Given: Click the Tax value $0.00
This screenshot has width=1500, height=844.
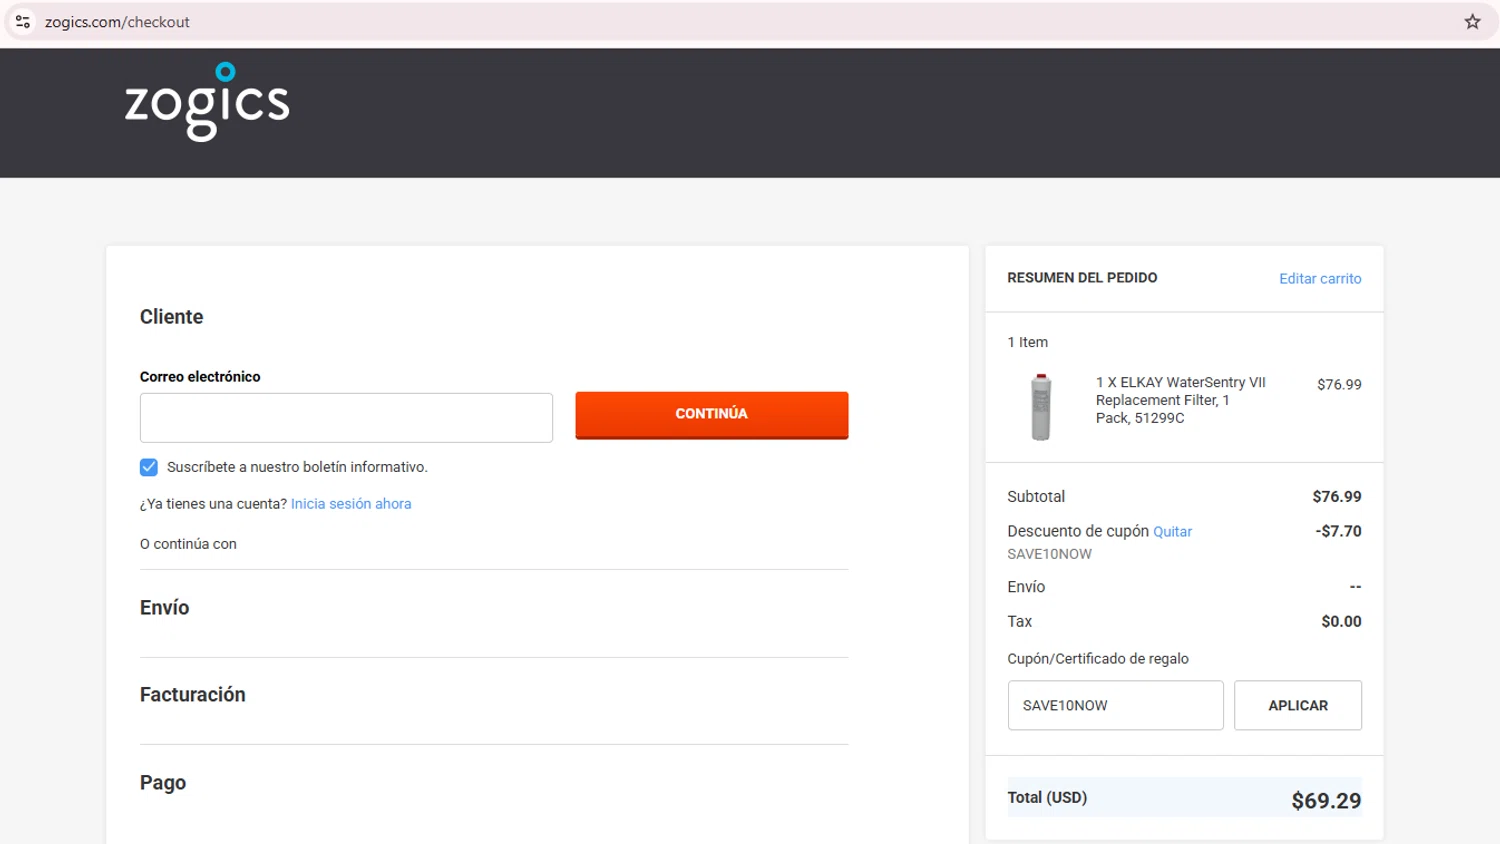Looking at the screenshot, I should point(1341,622).
